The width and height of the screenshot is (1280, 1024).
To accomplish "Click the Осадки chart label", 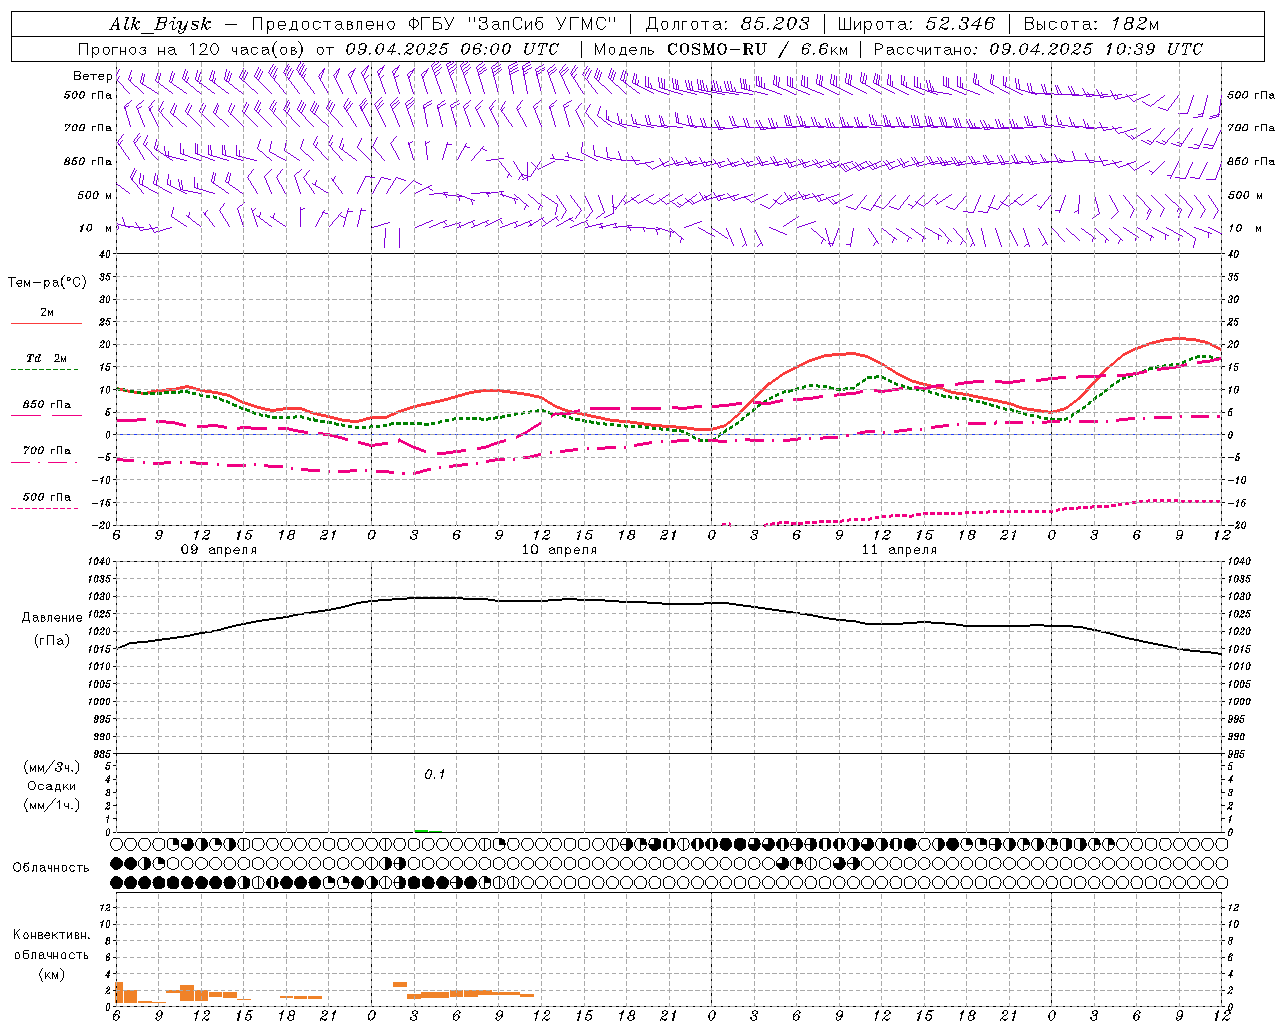I will (x=52, y=786).
